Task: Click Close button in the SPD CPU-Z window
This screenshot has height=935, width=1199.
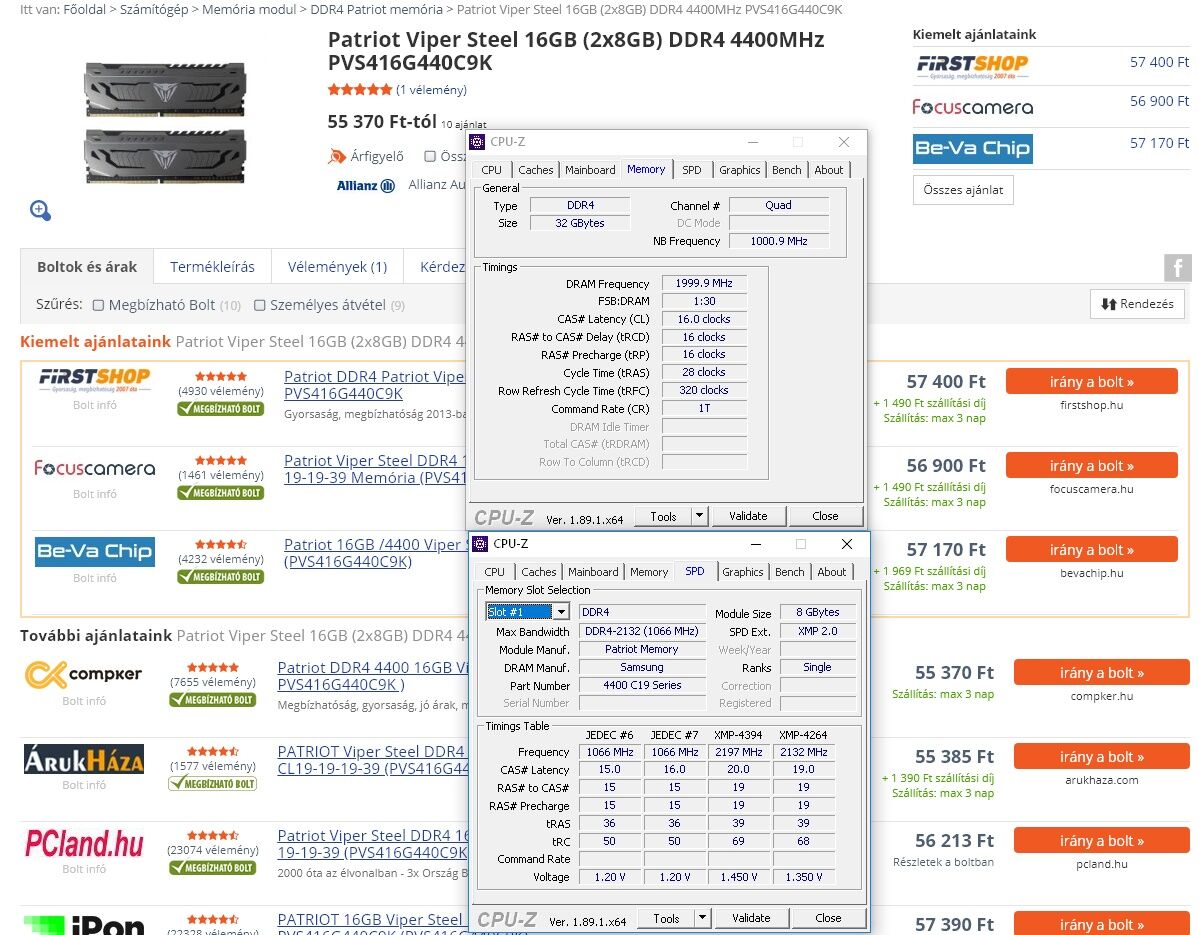Action: (828, 917)
